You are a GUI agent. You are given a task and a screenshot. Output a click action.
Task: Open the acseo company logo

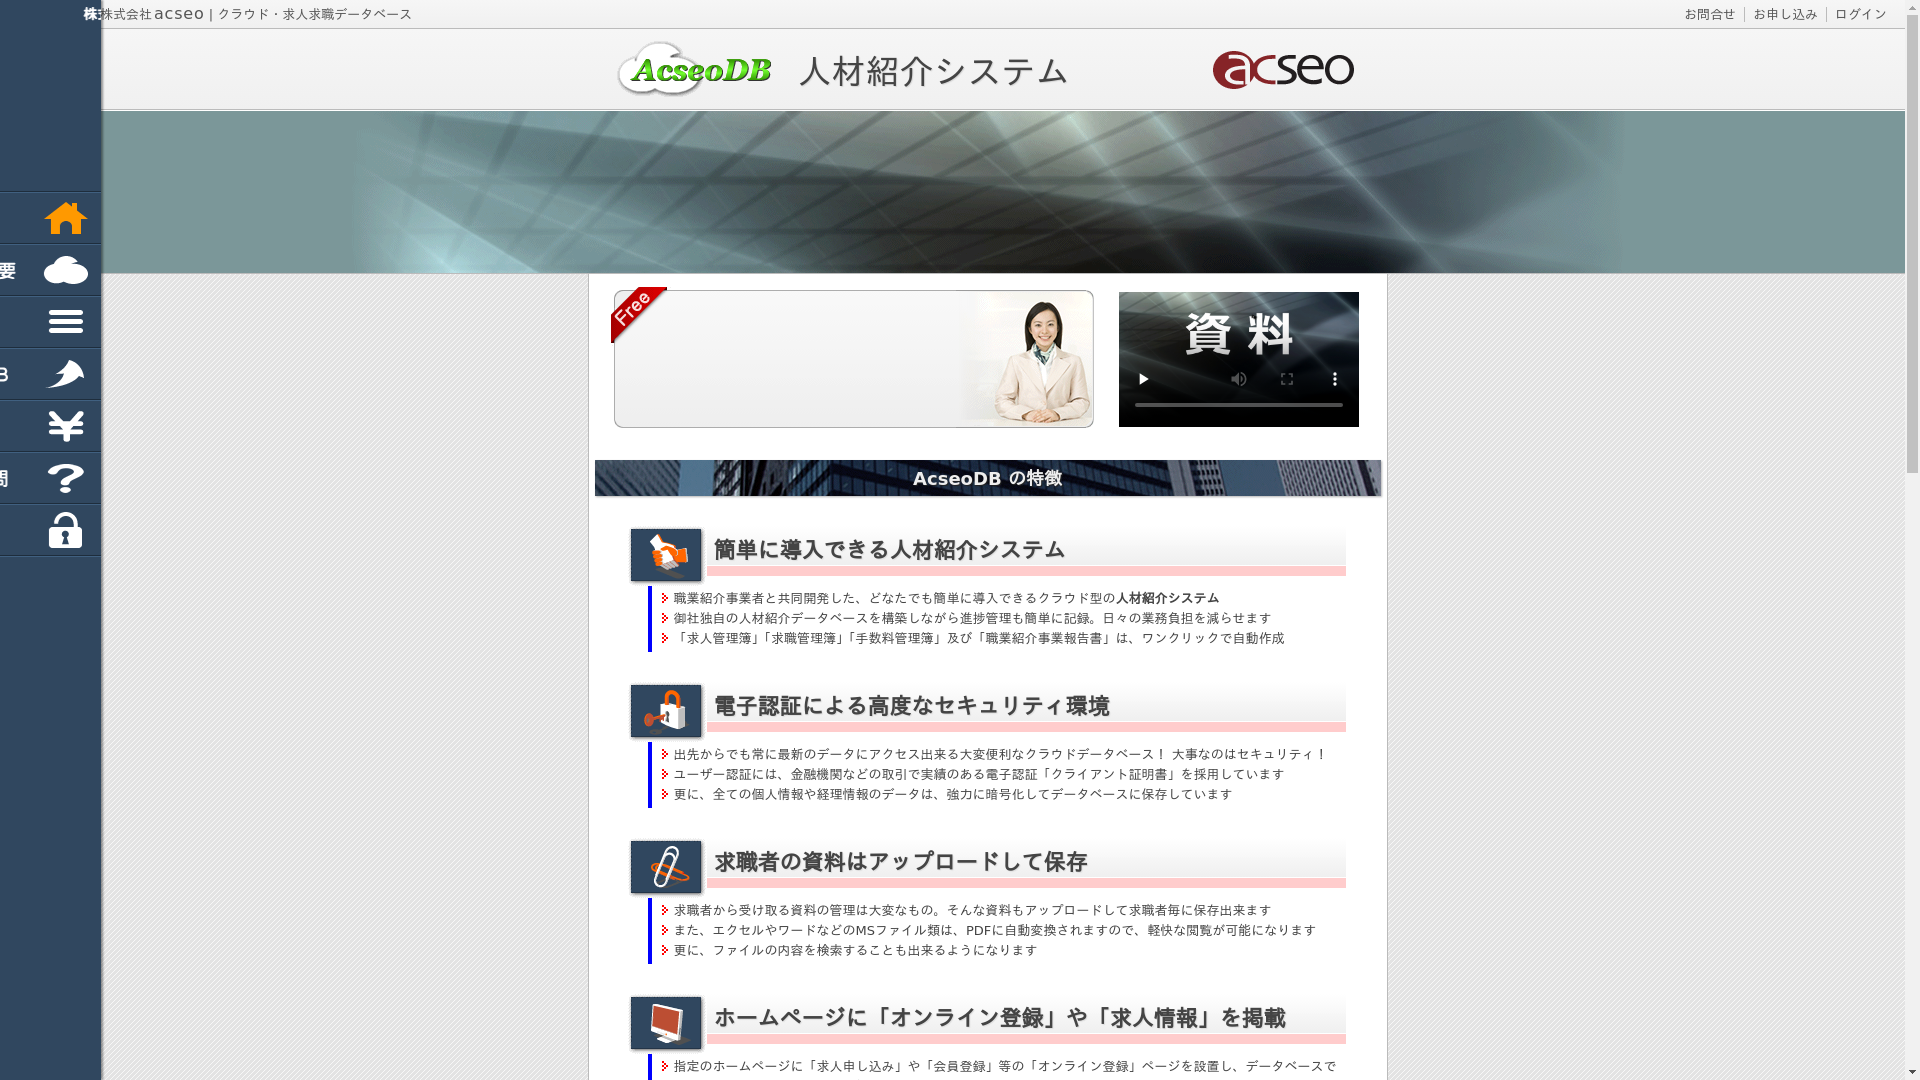pyautogui.click(x=1283, y=70)
